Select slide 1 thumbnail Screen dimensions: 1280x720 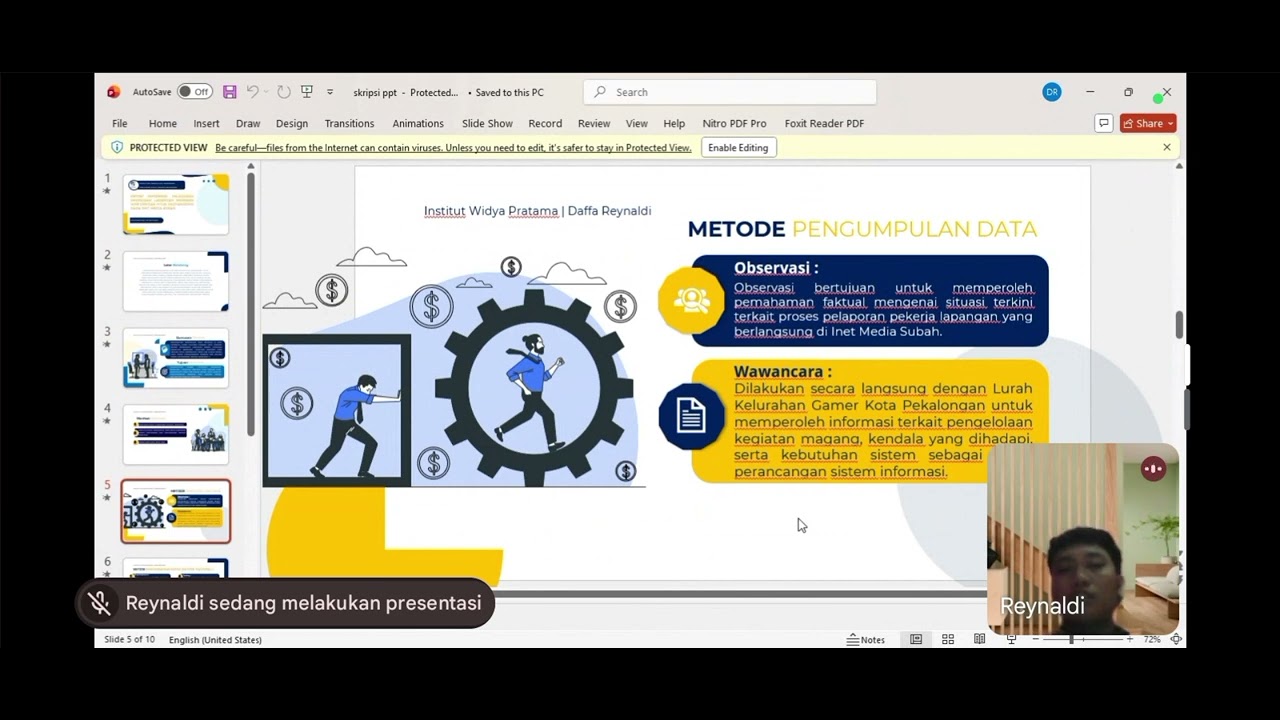tap(176, 205)
